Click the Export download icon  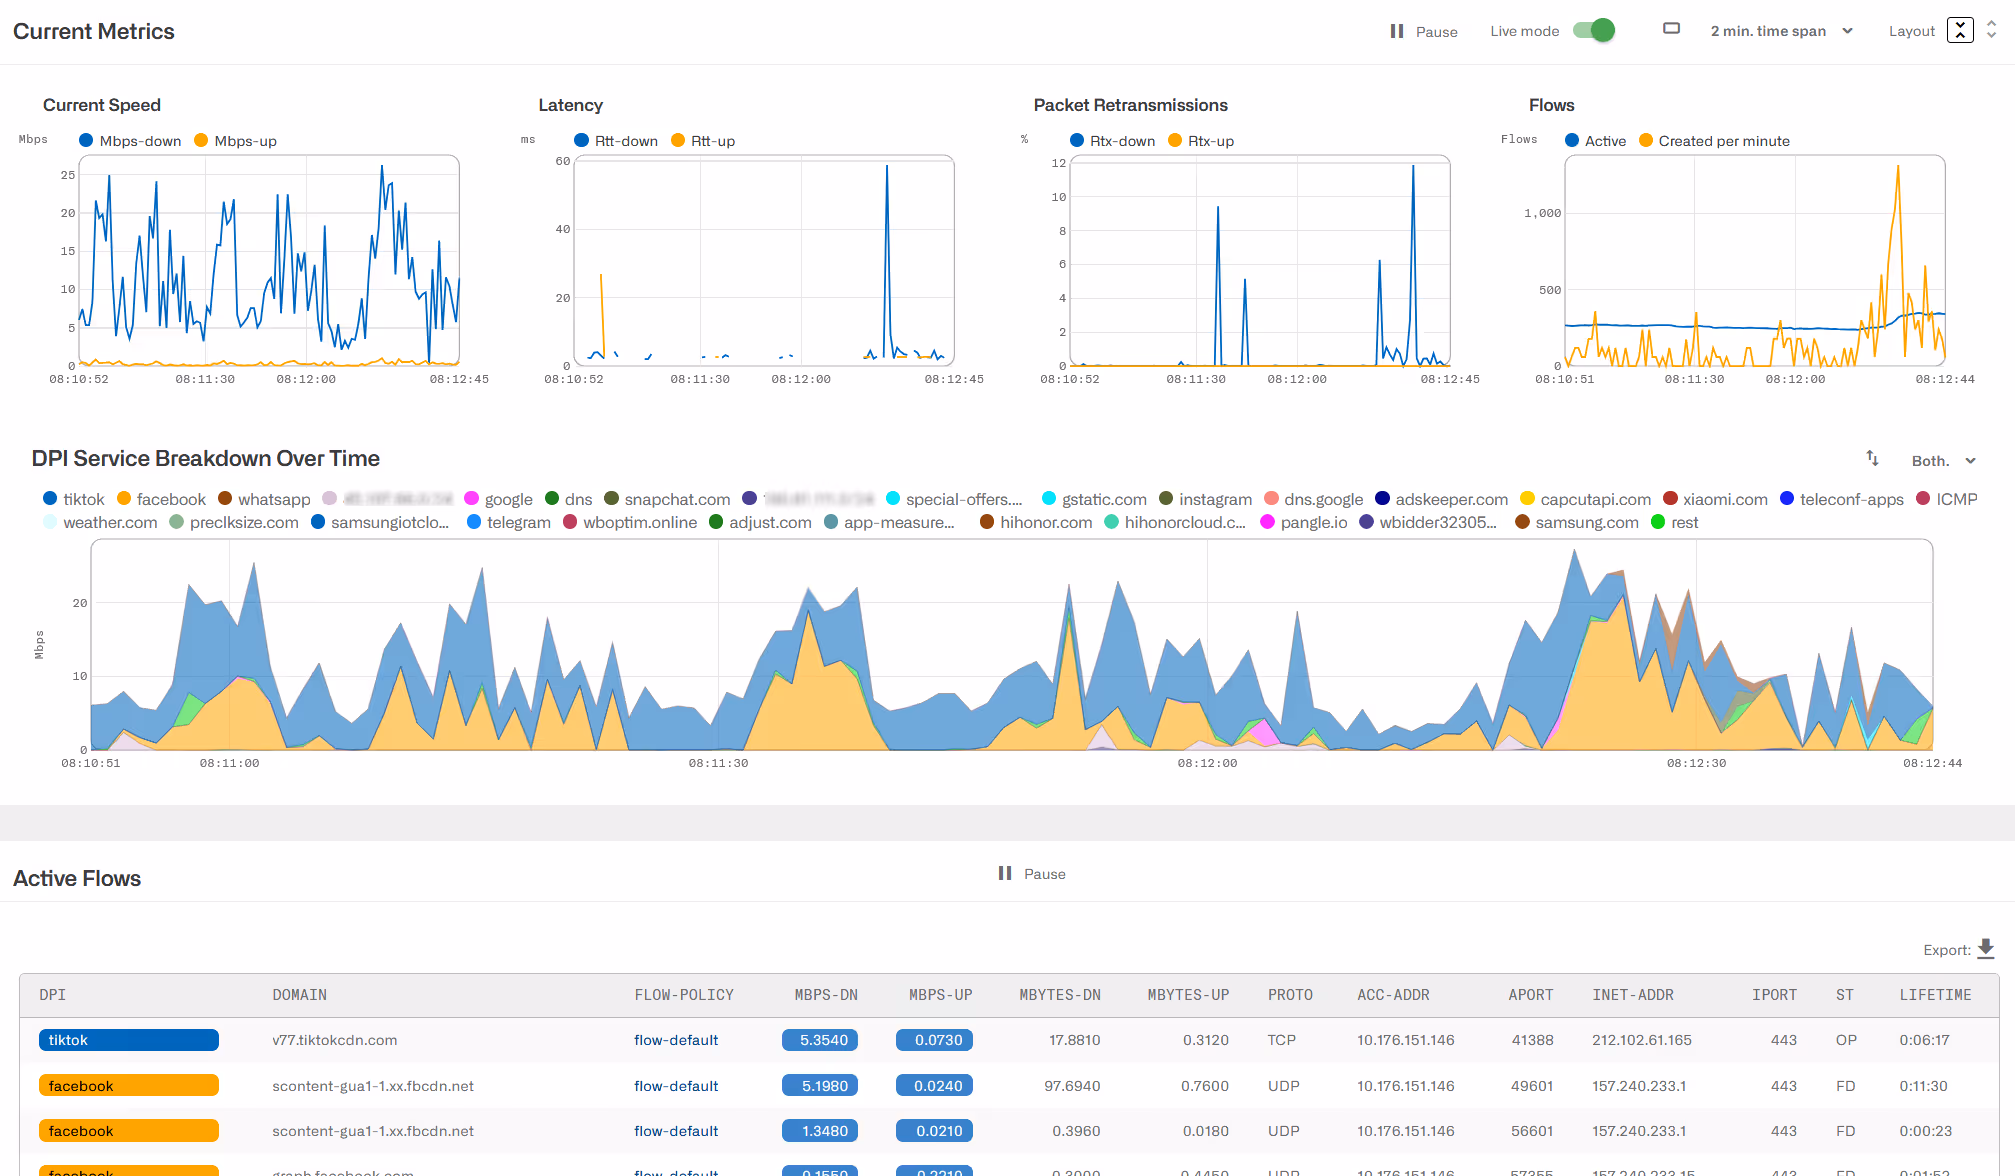1986,948
